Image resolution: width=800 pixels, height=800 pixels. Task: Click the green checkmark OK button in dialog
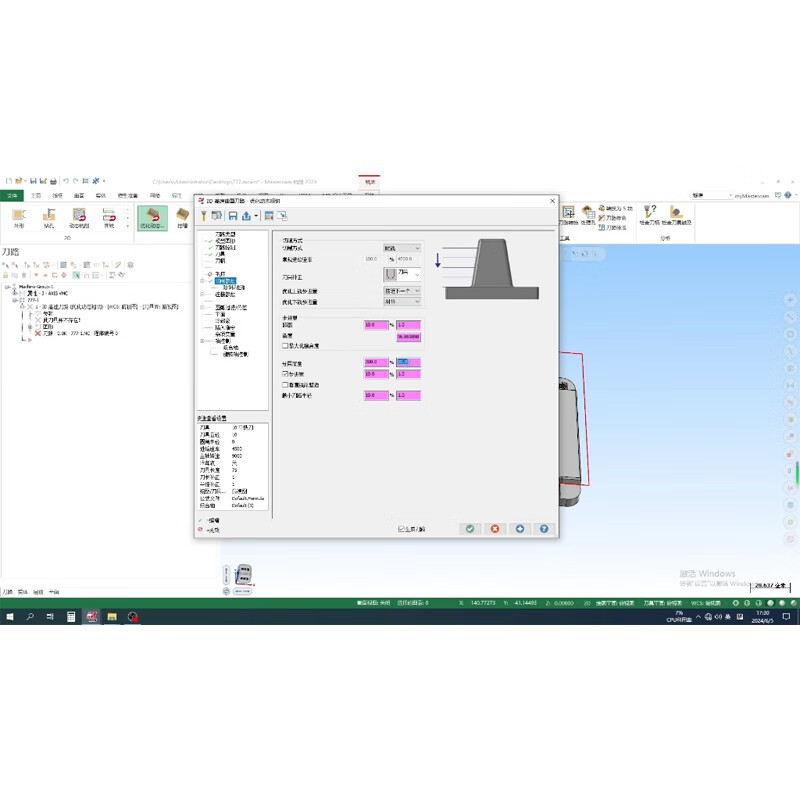point(470,528)
